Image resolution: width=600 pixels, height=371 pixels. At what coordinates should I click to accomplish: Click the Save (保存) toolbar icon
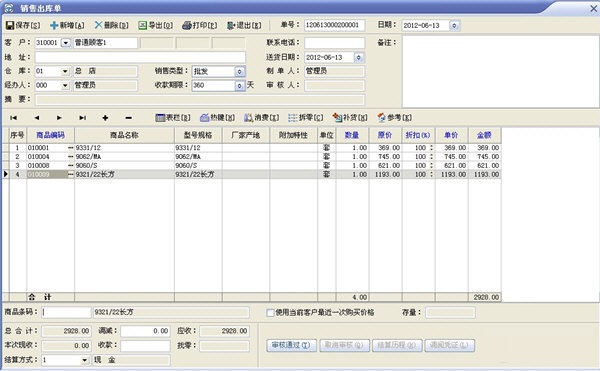[10, 25]
